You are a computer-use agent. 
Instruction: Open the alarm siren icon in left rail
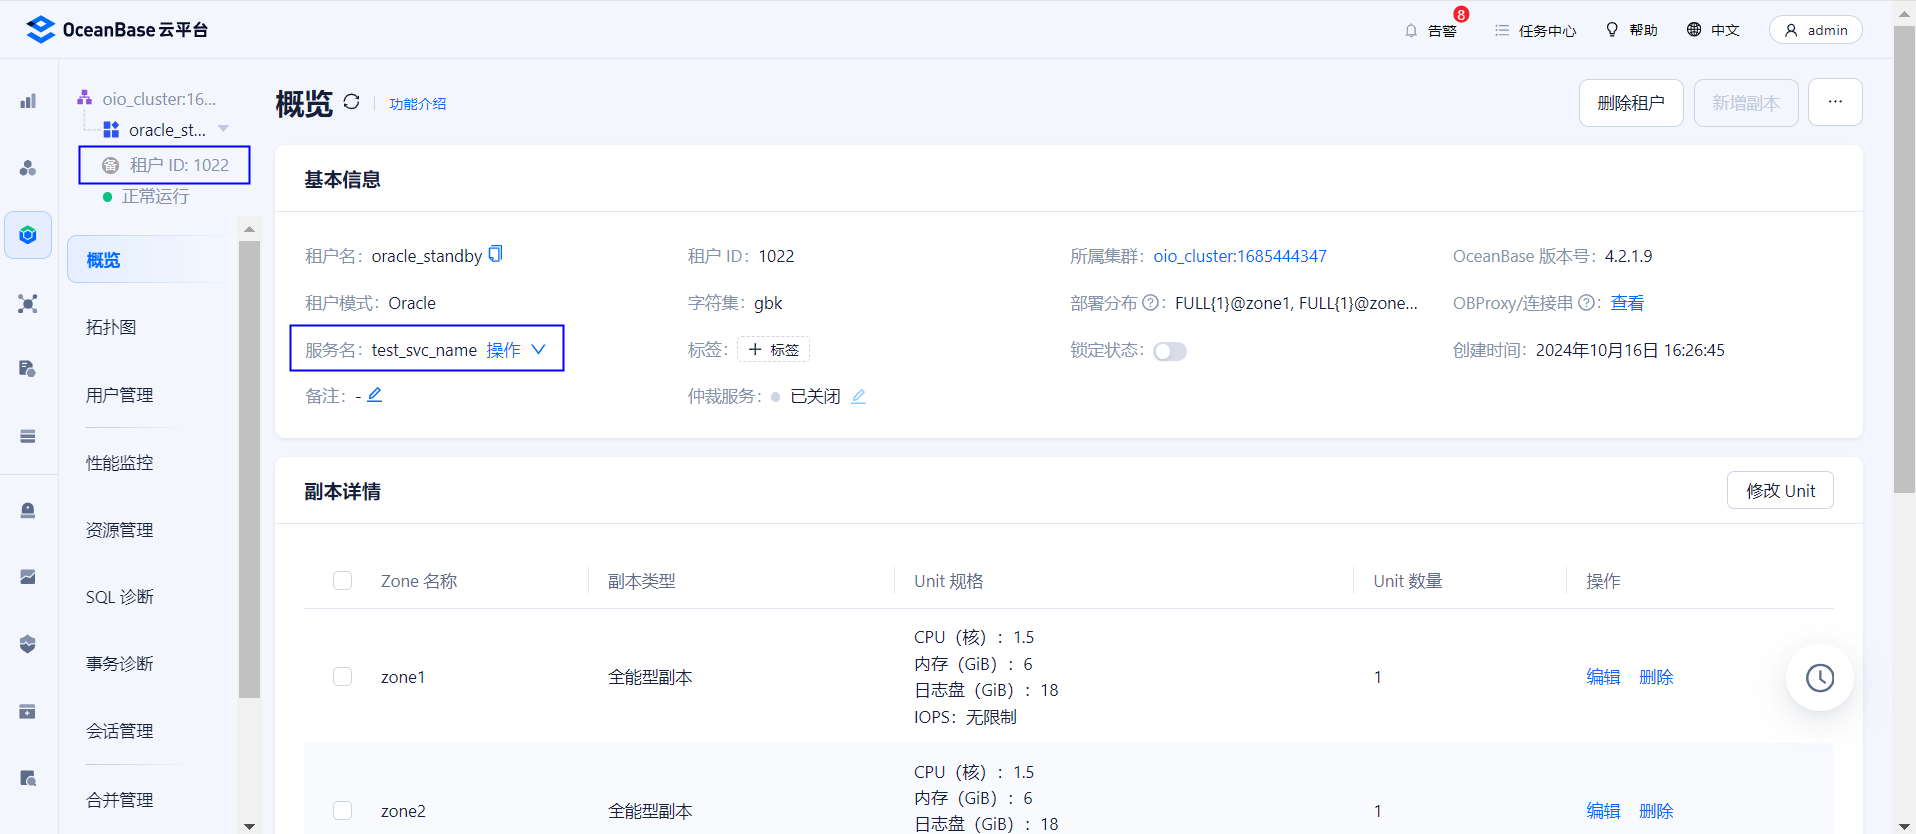click(x=28, y=510)
